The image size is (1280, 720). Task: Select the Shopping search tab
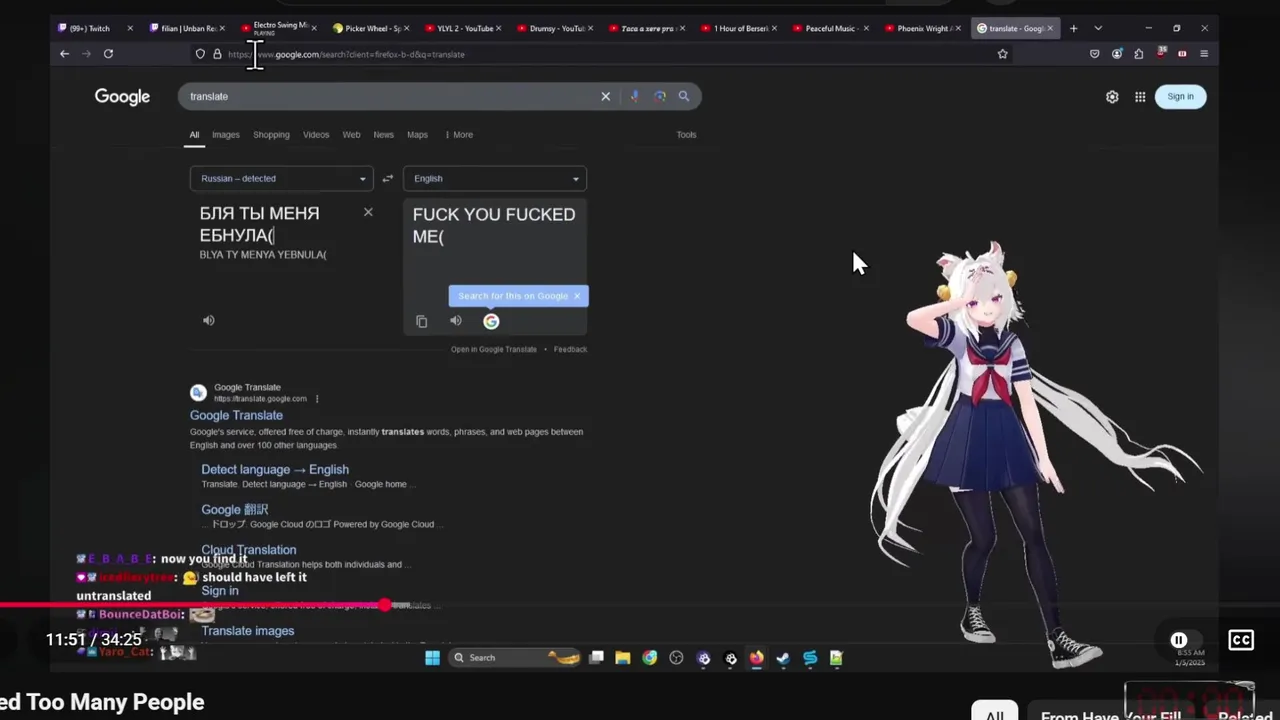271,134
